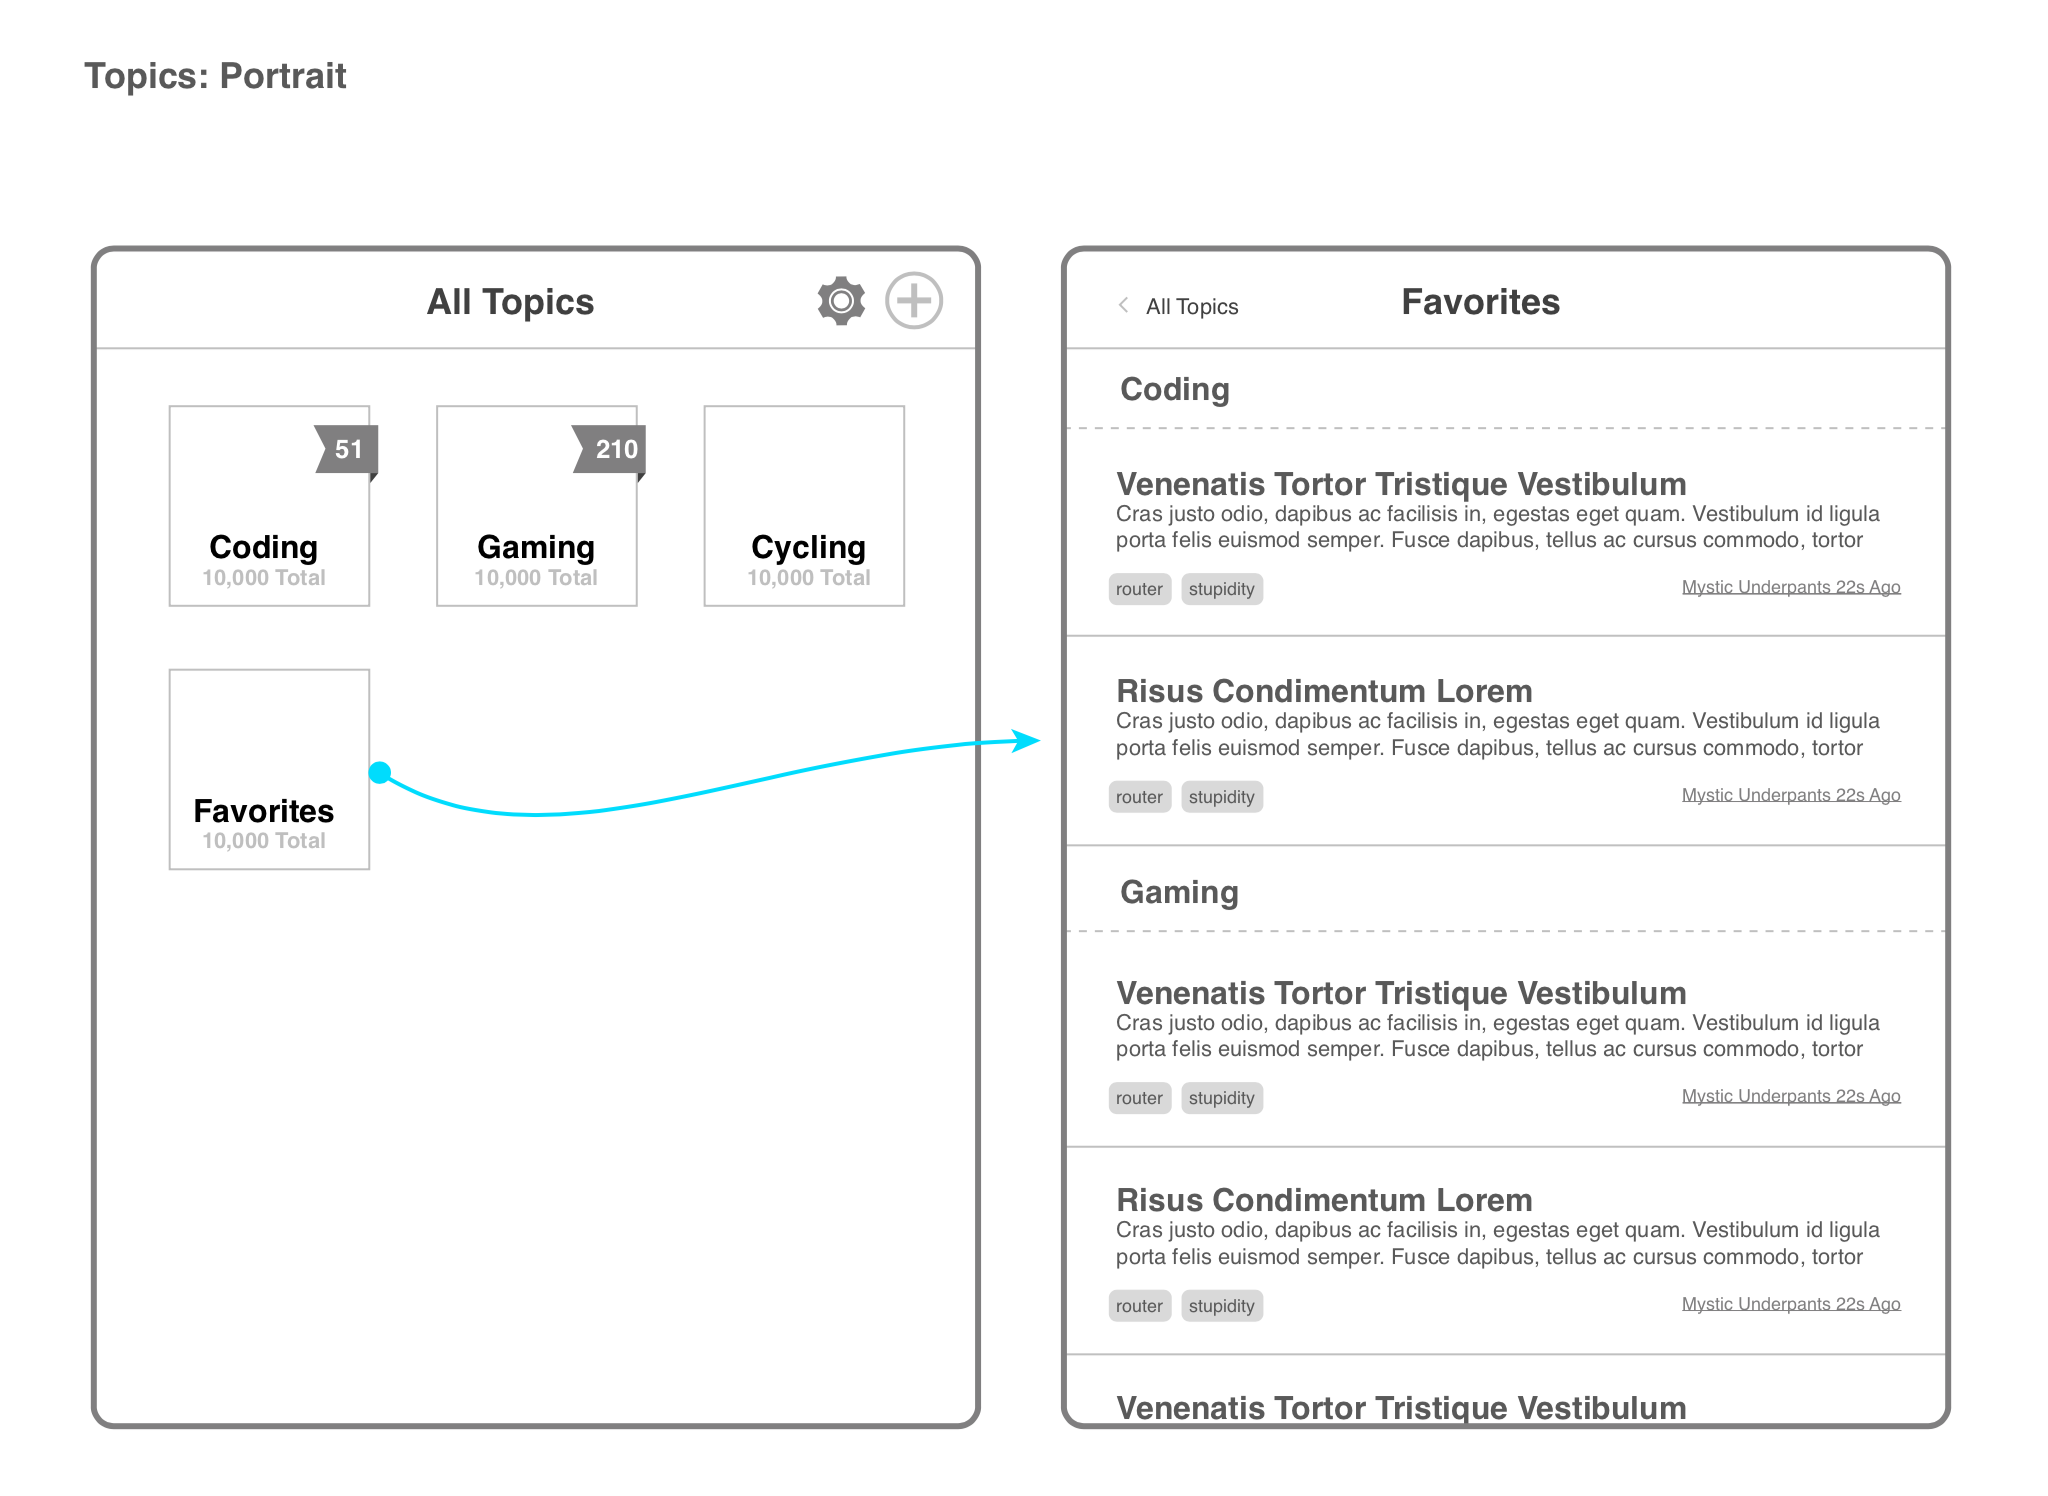Image resolution: width=2048 pixels, height=1496 pixels.
Task: Click the 210 unread badge on Gaming
Action: coord(610,449)
